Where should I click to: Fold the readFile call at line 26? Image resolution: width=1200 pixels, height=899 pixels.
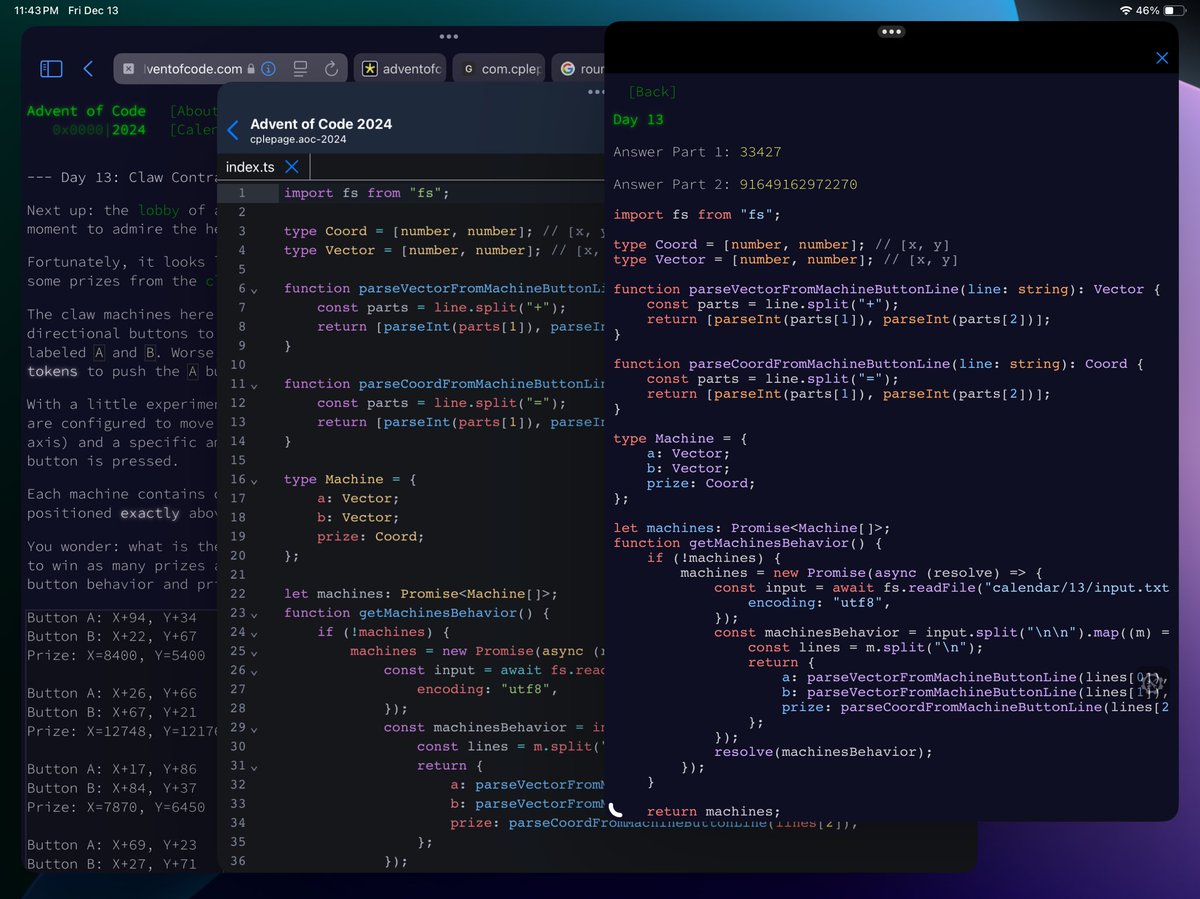[254, 671]
